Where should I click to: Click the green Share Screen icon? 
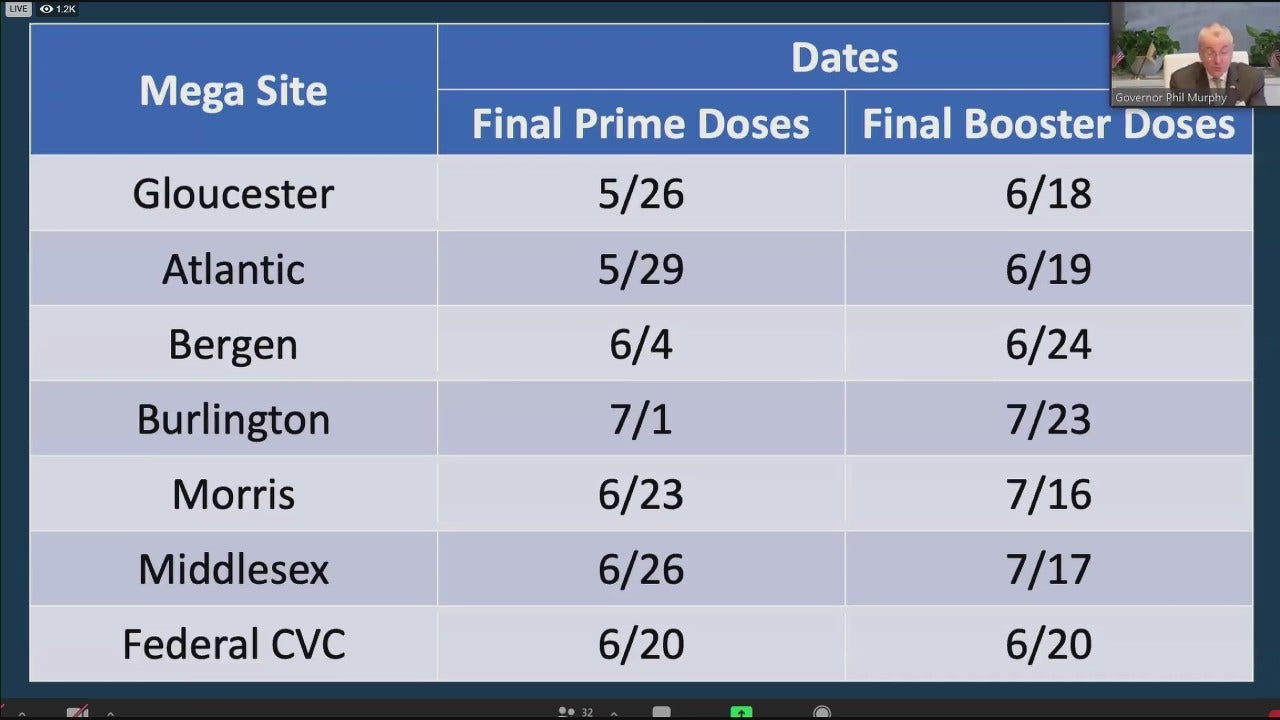tap(741, 713)
